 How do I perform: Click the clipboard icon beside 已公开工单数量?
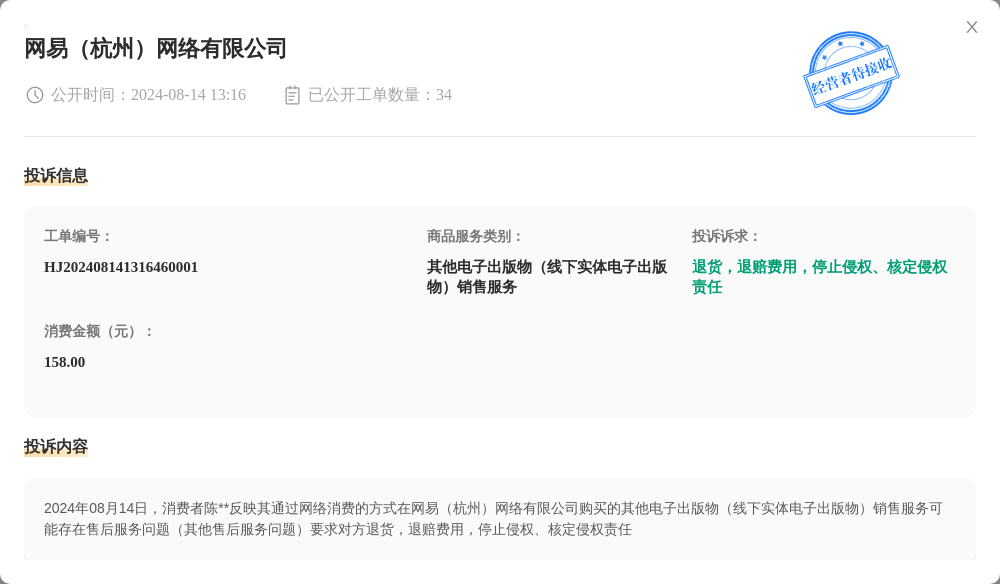click(292, 95)
